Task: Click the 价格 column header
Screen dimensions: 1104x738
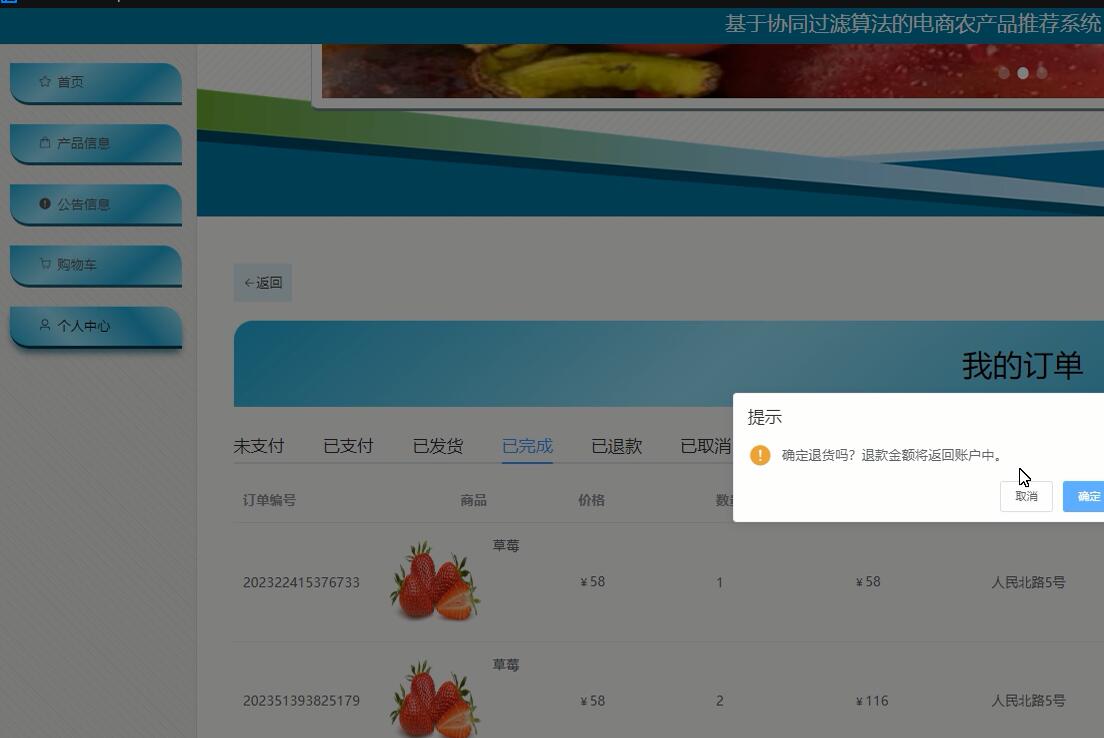Action: tap(591, 500)
